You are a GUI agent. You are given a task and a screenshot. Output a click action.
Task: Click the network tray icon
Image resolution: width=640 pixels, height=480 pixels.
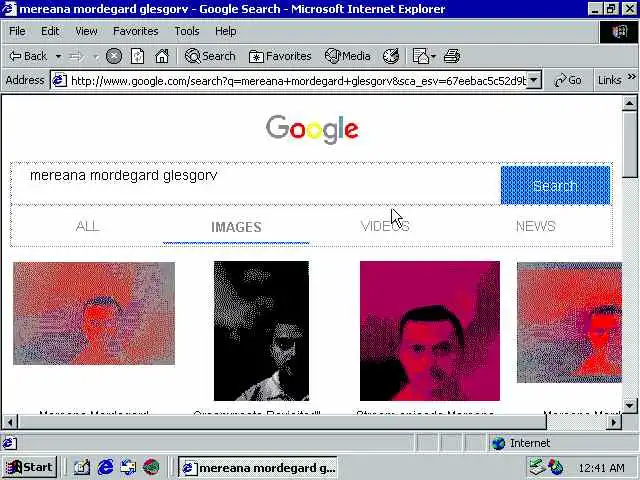(537, 467)
